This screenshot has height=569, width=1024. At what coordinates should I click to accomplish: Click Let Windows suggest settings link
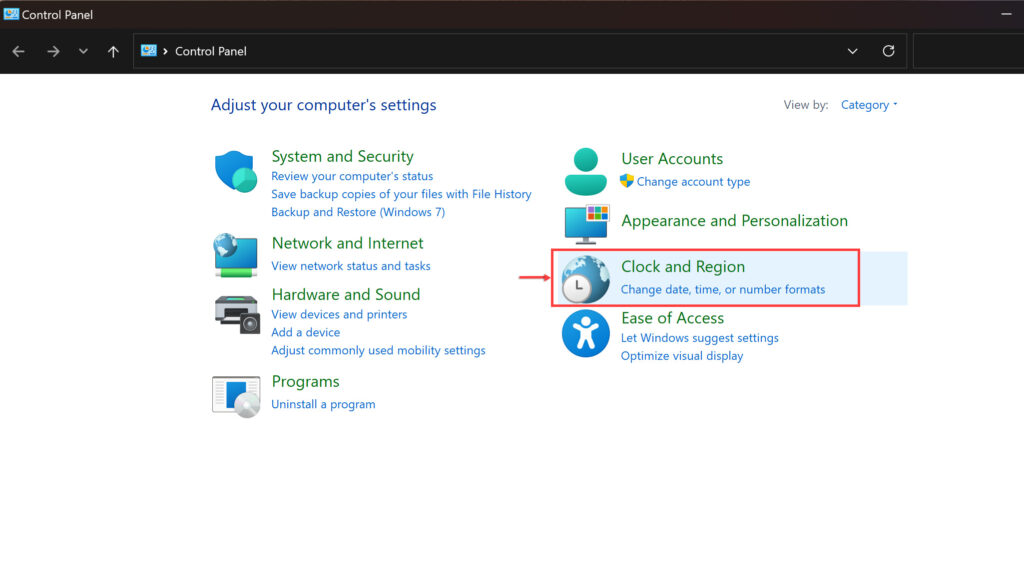point(699,338)
